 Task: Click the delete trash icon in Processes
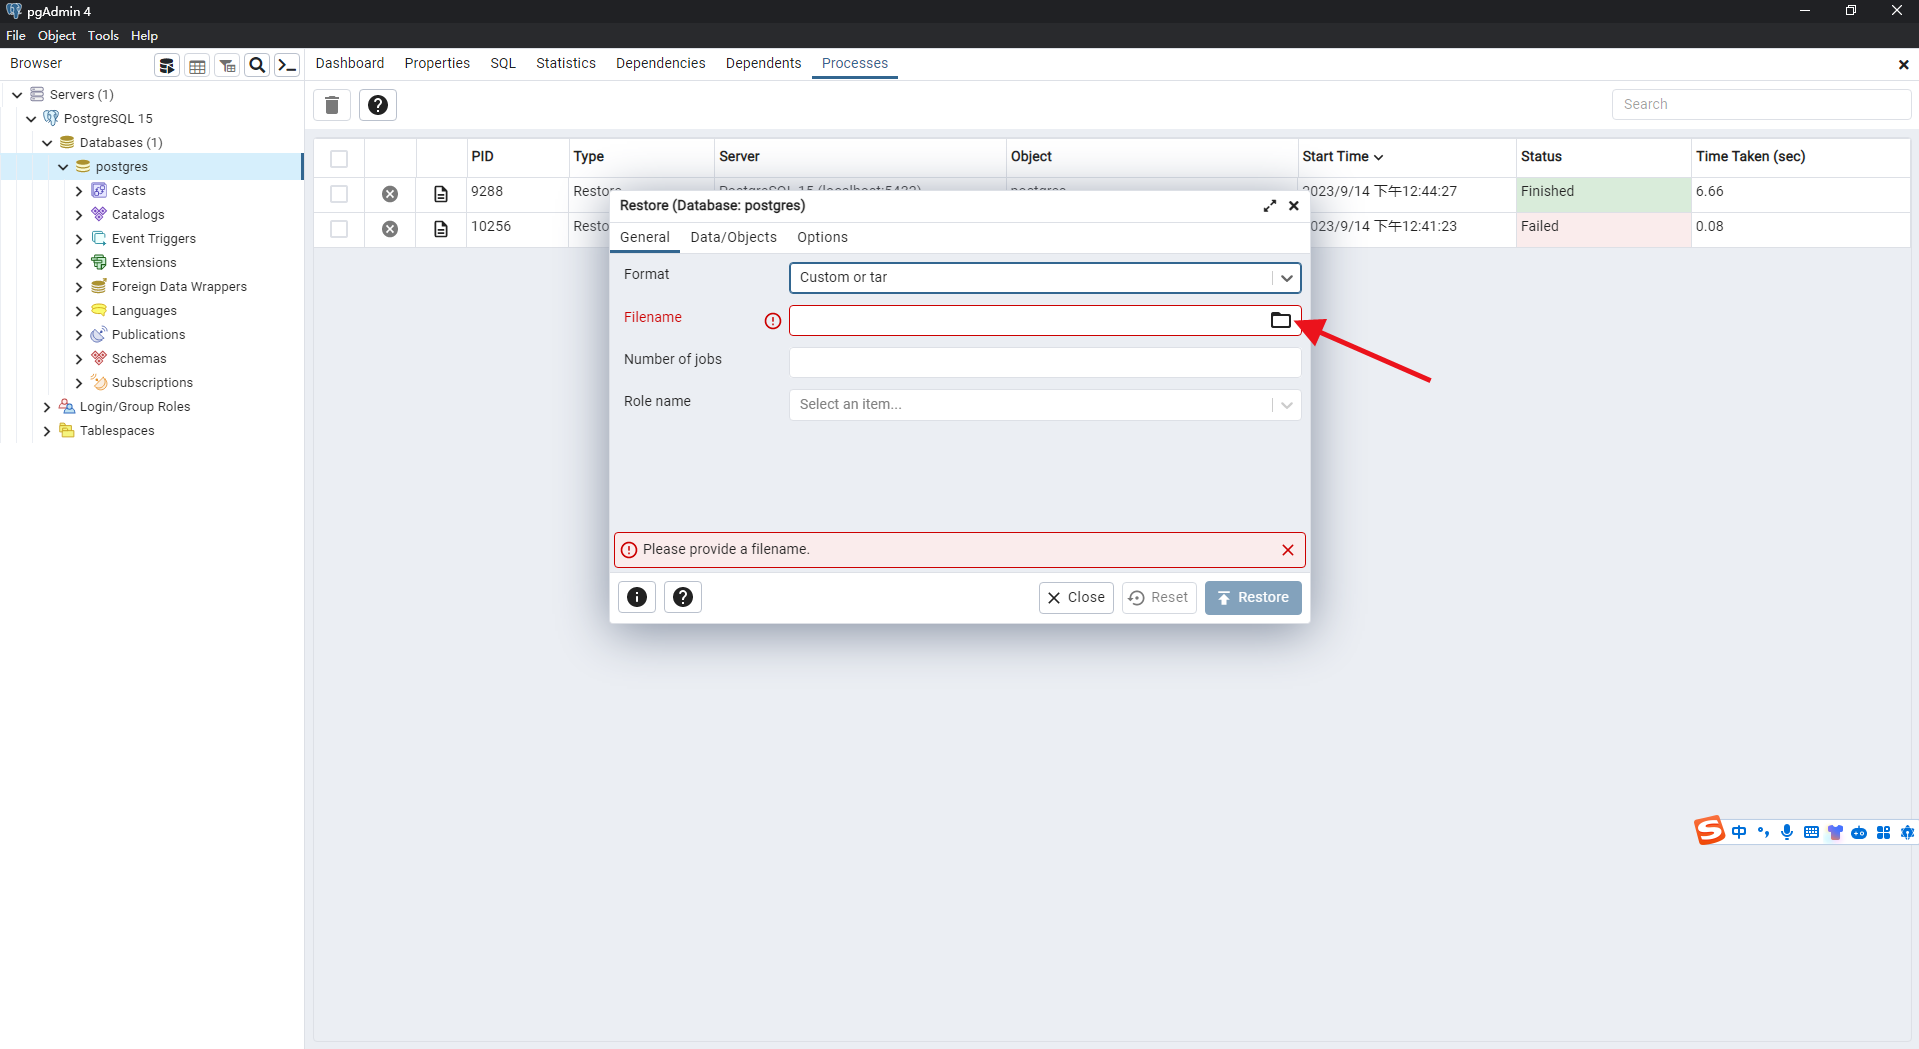coord(332,105)
